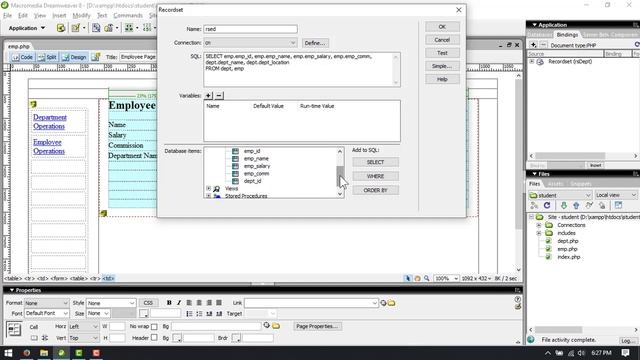Open the Font dropdown in Properties
Viewport: 640px width, 360px height.
pyautogui.click(x=46, y=313)
